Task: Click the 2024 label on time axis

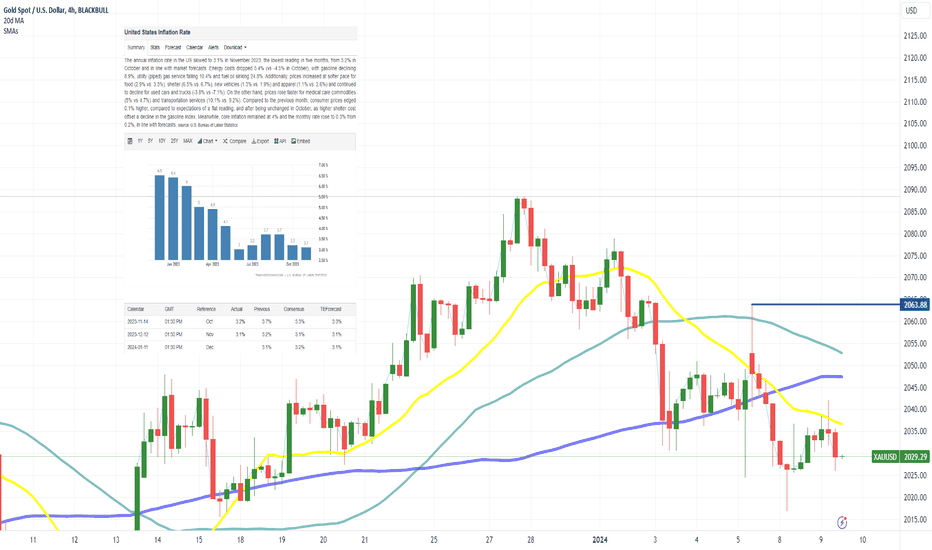Action: (x=600, y=540)
